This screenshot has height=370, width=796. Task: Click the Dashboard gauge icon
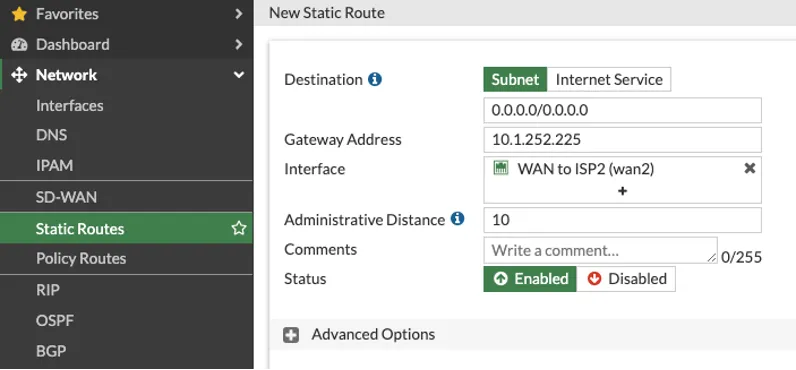pyautogui.click(x=19, y=45)
